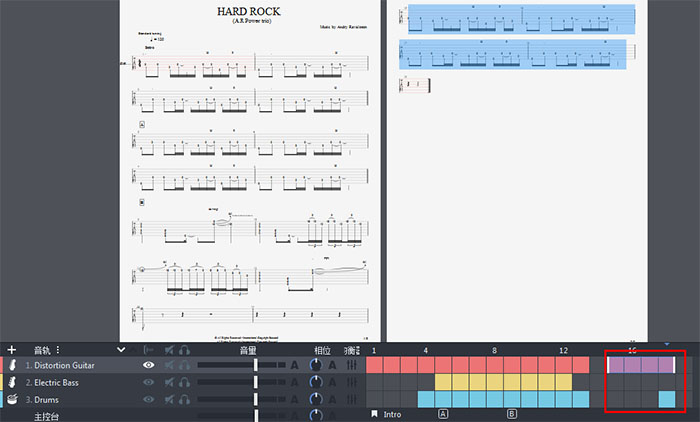Open the 音轨 options menu (three dots)
Screen dimensions: 700x422
(x=57, y=350)
